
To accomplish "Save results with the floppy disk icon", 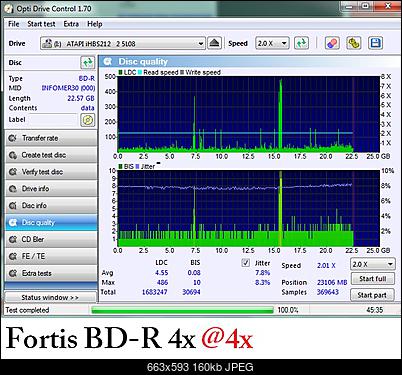I will [375, 43].
